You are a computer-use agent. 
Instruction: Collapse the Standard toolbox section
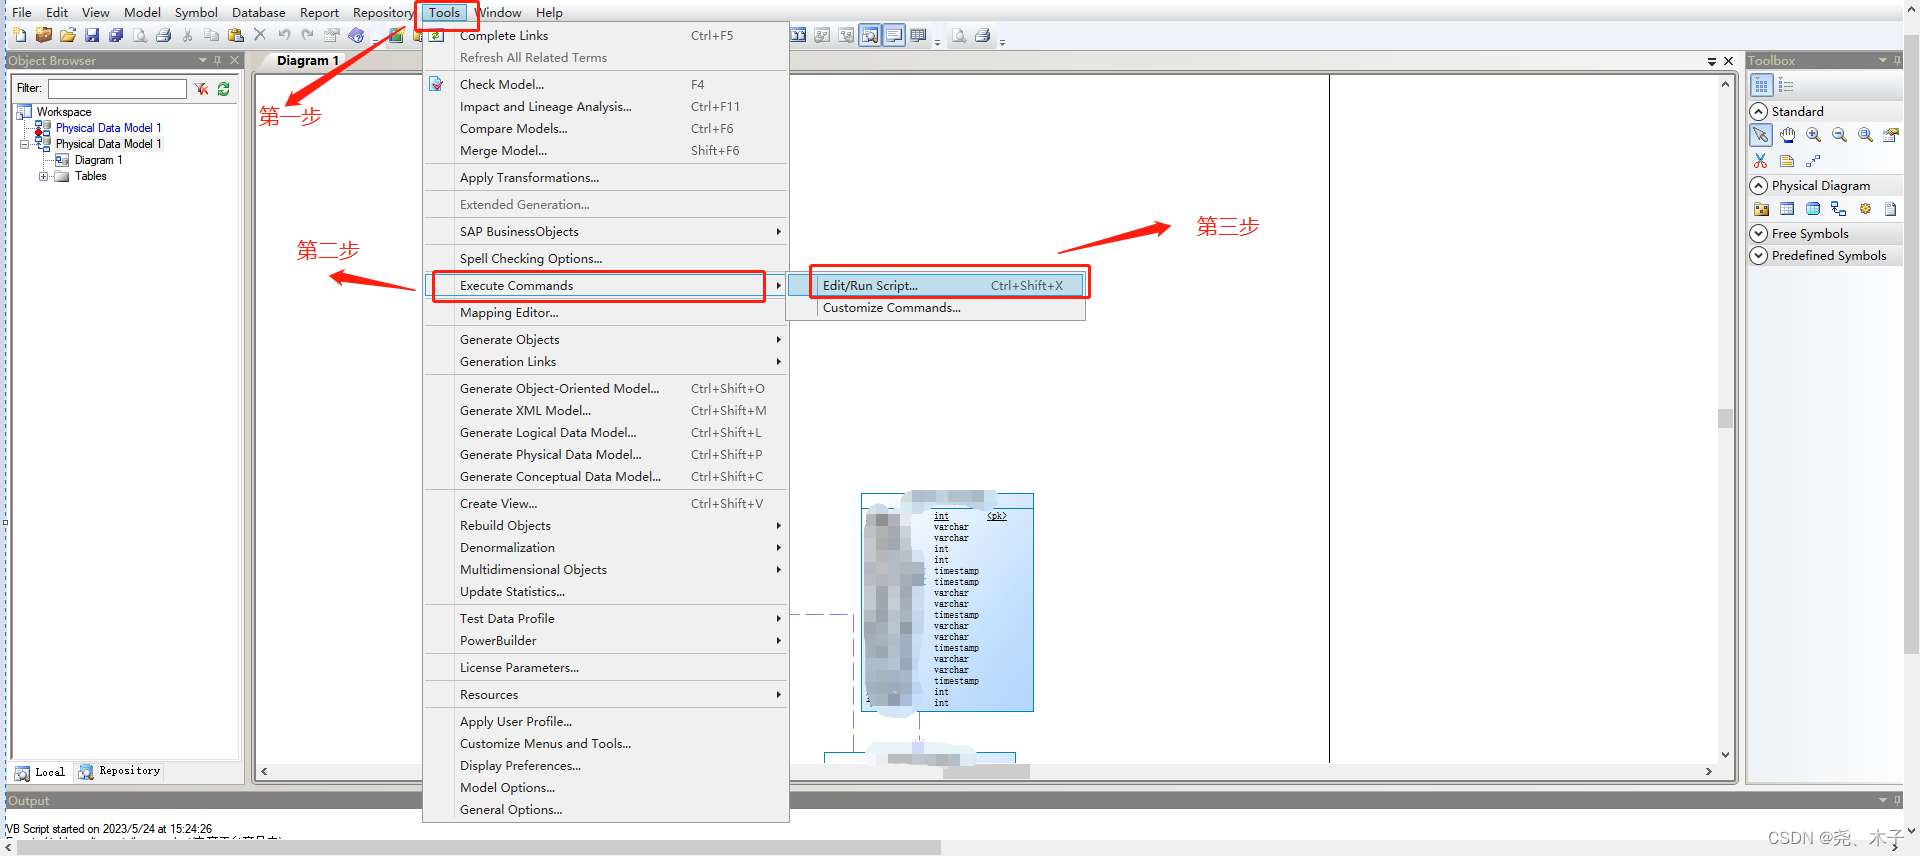(1759, 111)
